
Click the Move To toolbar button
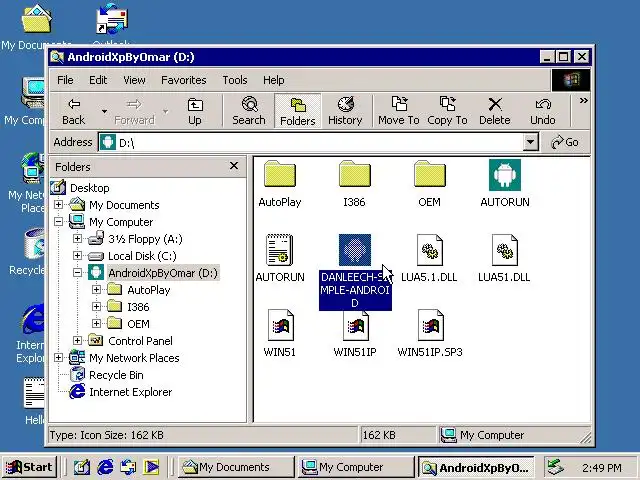point(398,111)
